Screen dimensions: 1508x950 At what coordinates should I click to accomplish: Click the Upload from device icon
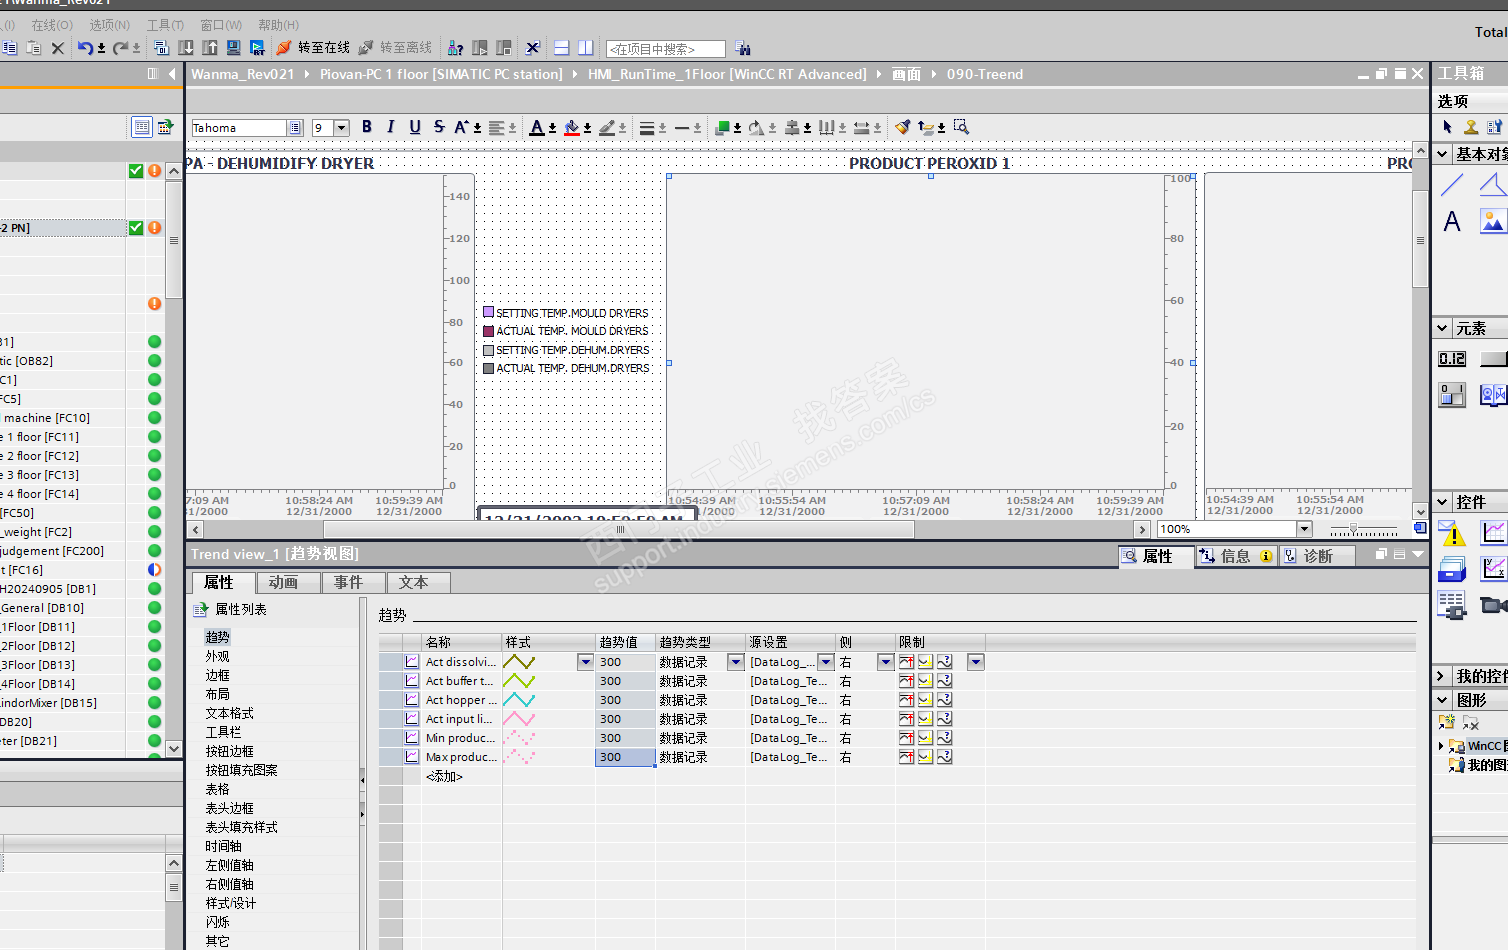(x=210, y=48)
